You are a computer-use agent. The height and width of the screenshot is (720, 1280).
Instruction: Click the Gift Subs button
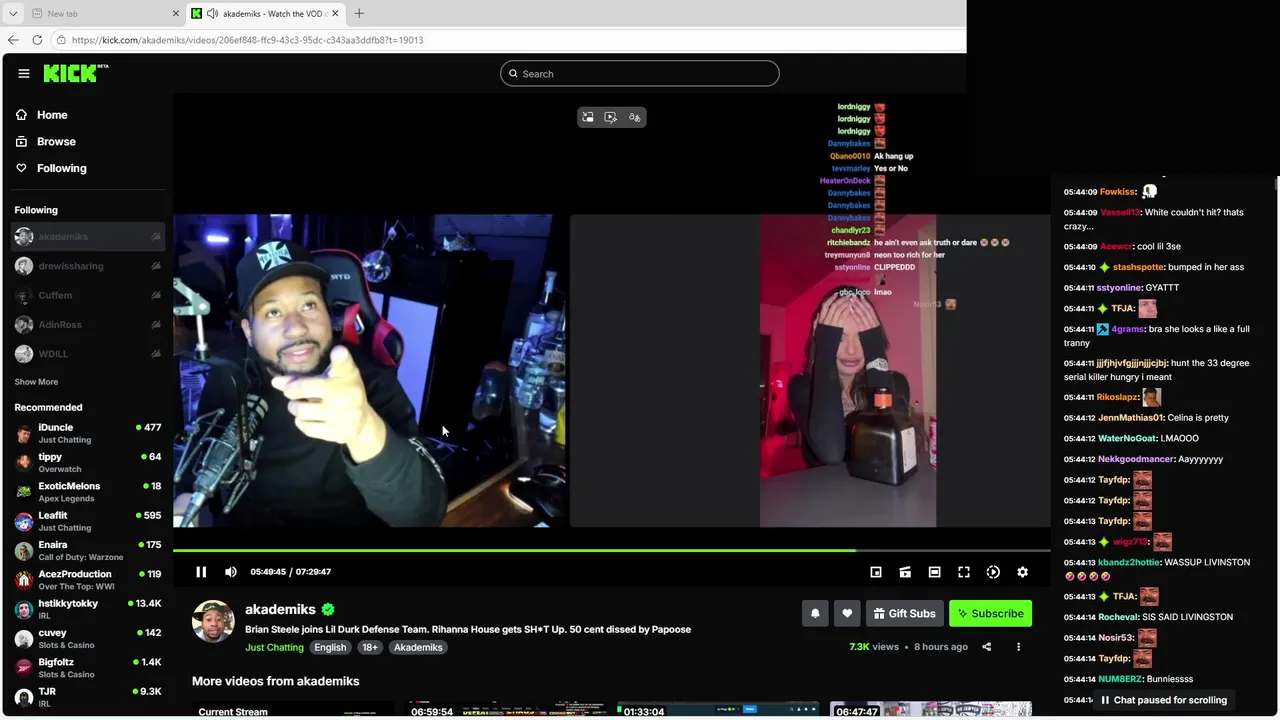point(904,613)
